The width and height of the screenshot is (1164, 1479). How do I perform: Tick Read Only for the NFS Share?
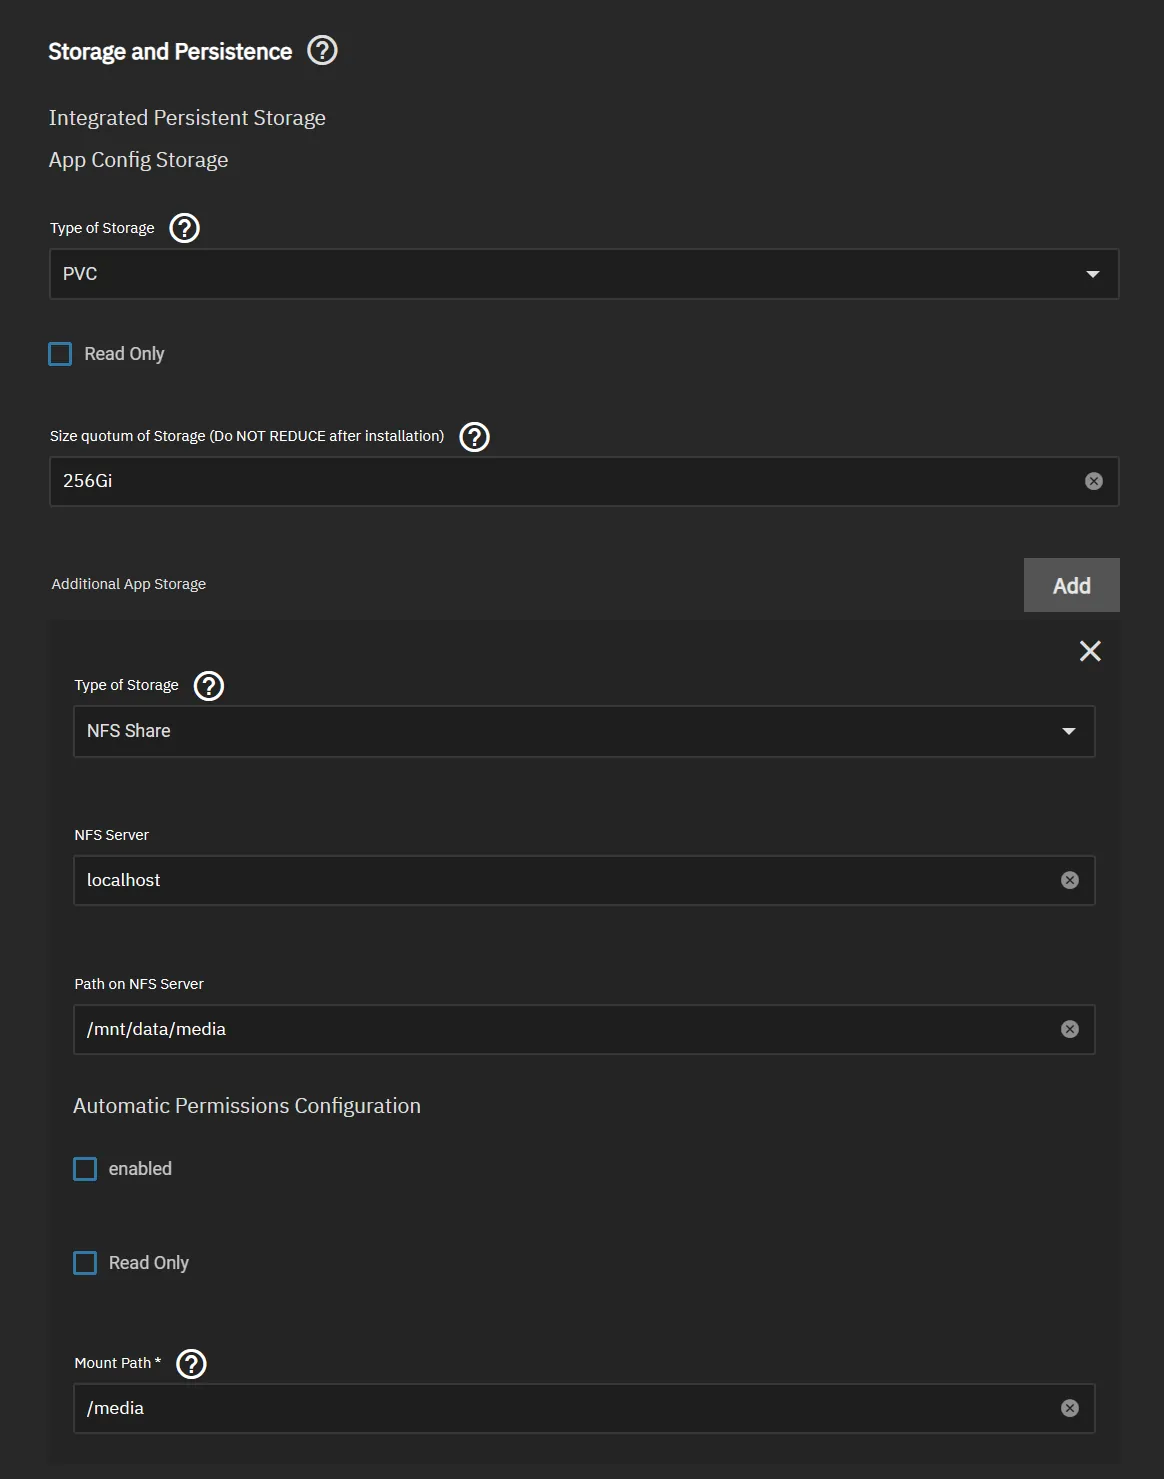coord(86,1263)
